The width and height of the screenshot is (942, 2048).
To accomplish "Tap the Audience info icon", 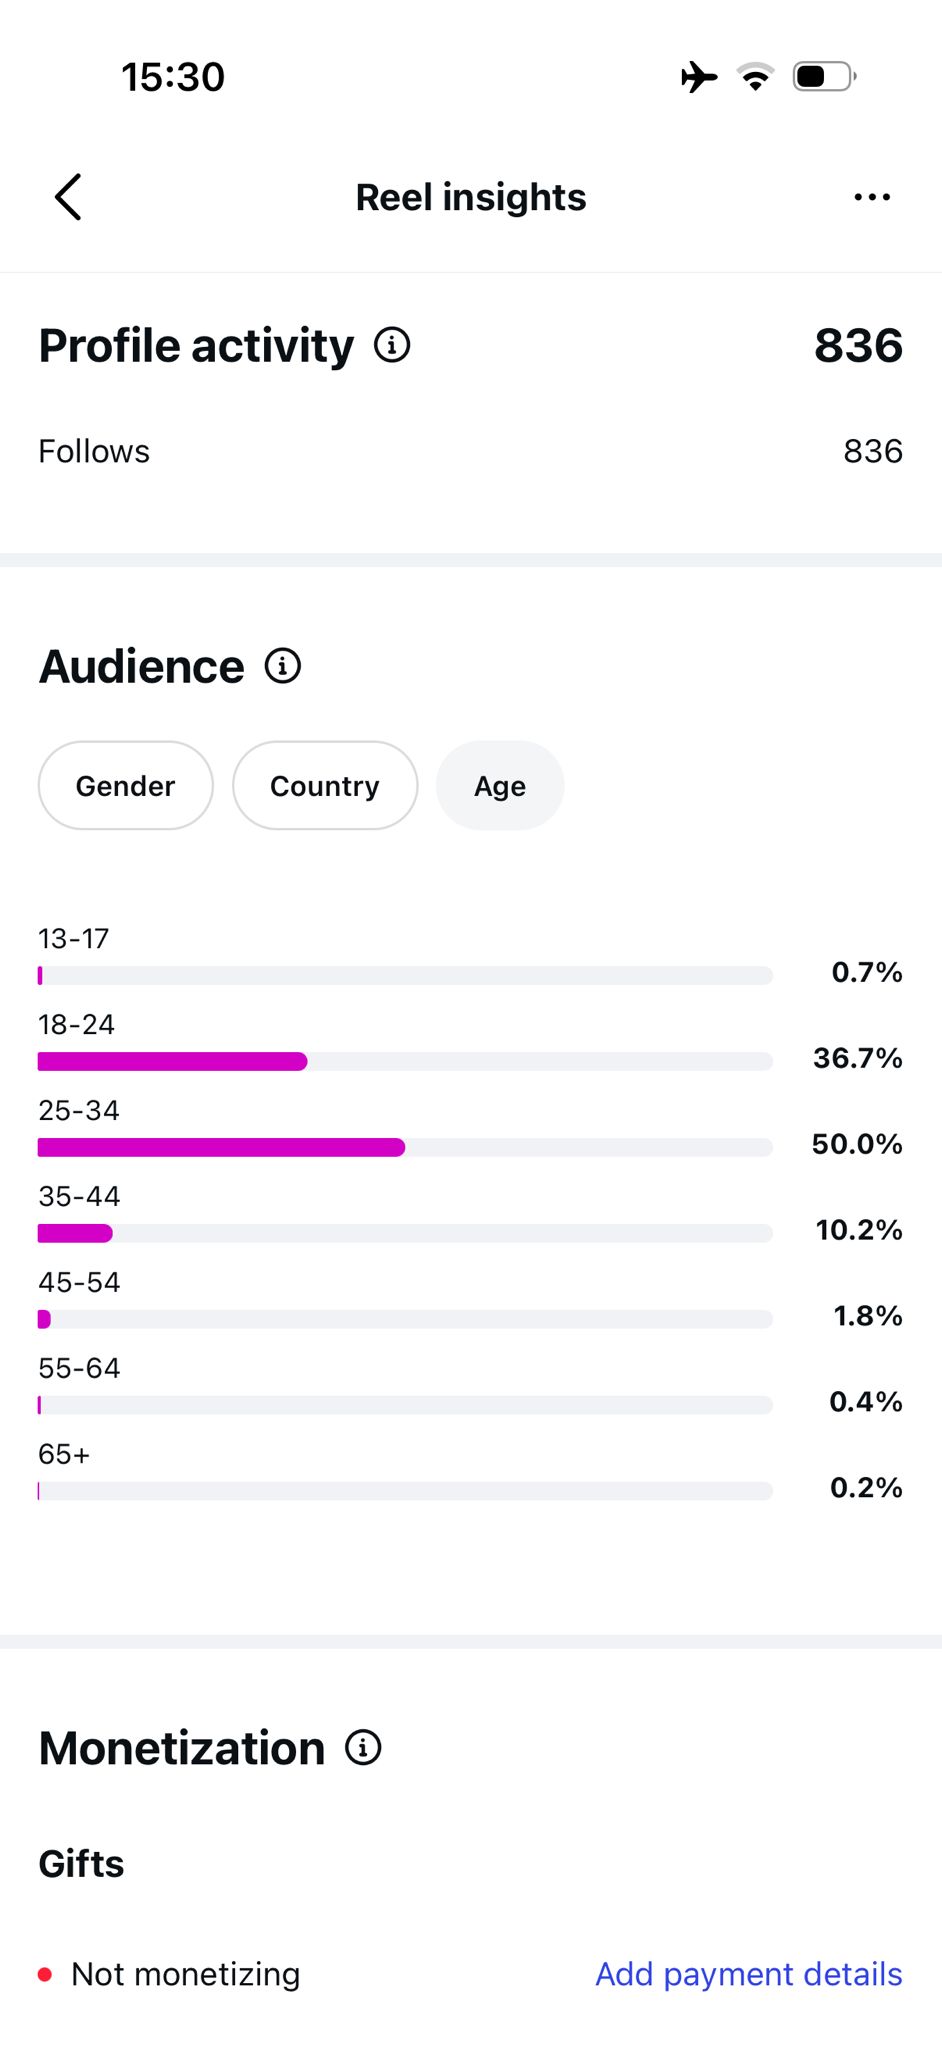I will coord(283,665).
